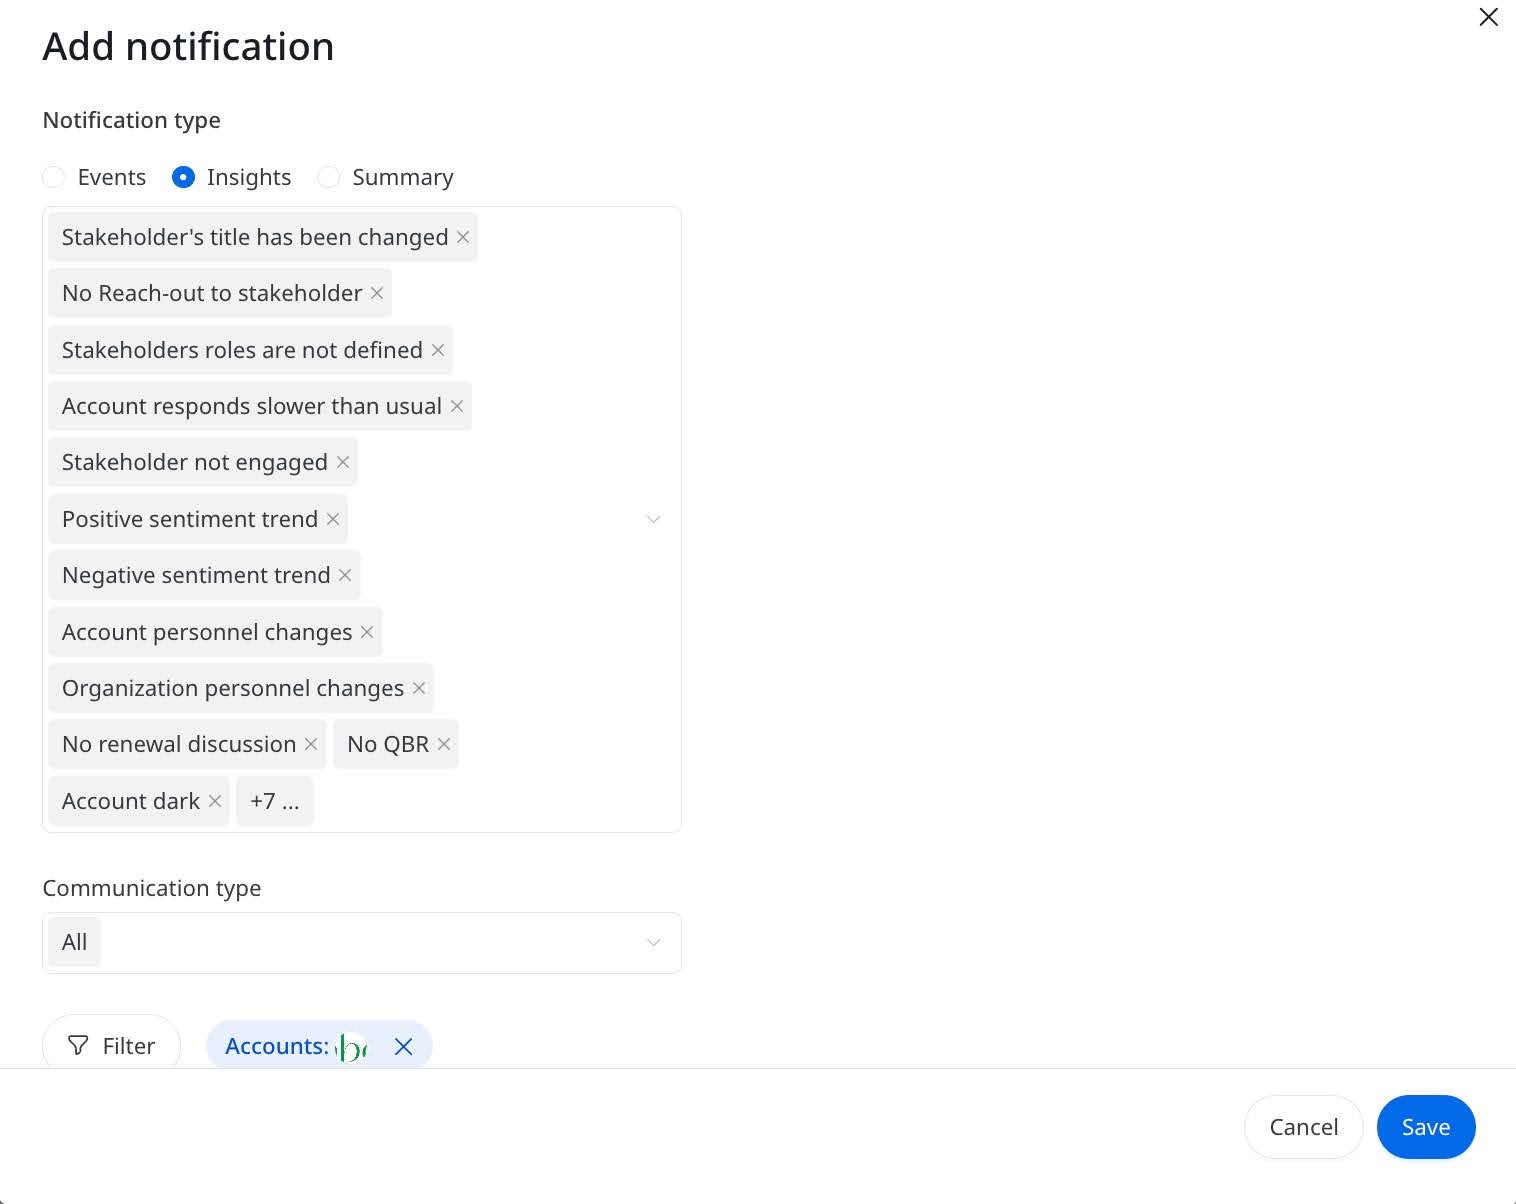This screenshot has height=1204, width=1516.
Task: Open the Communication type dropdown
Action: coord(654,942)
